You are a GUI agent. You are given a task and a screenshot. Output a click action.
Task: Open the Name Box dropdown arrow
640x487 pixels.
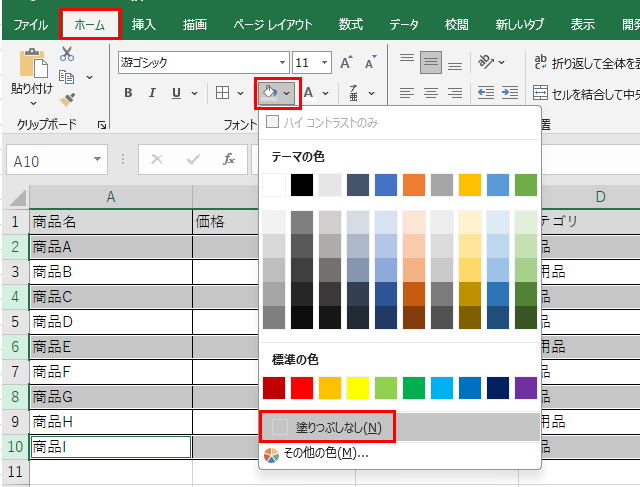(x=97, y=160)
